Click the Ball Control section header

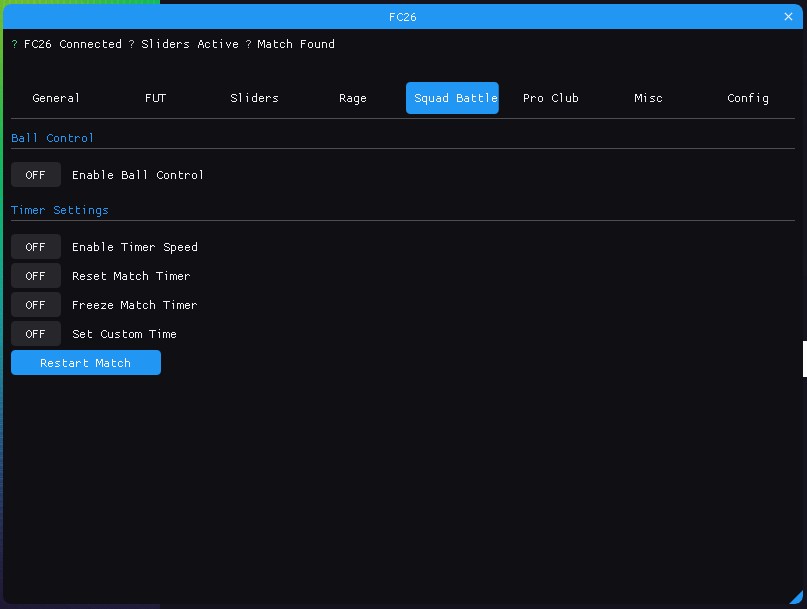pos(52,138)
